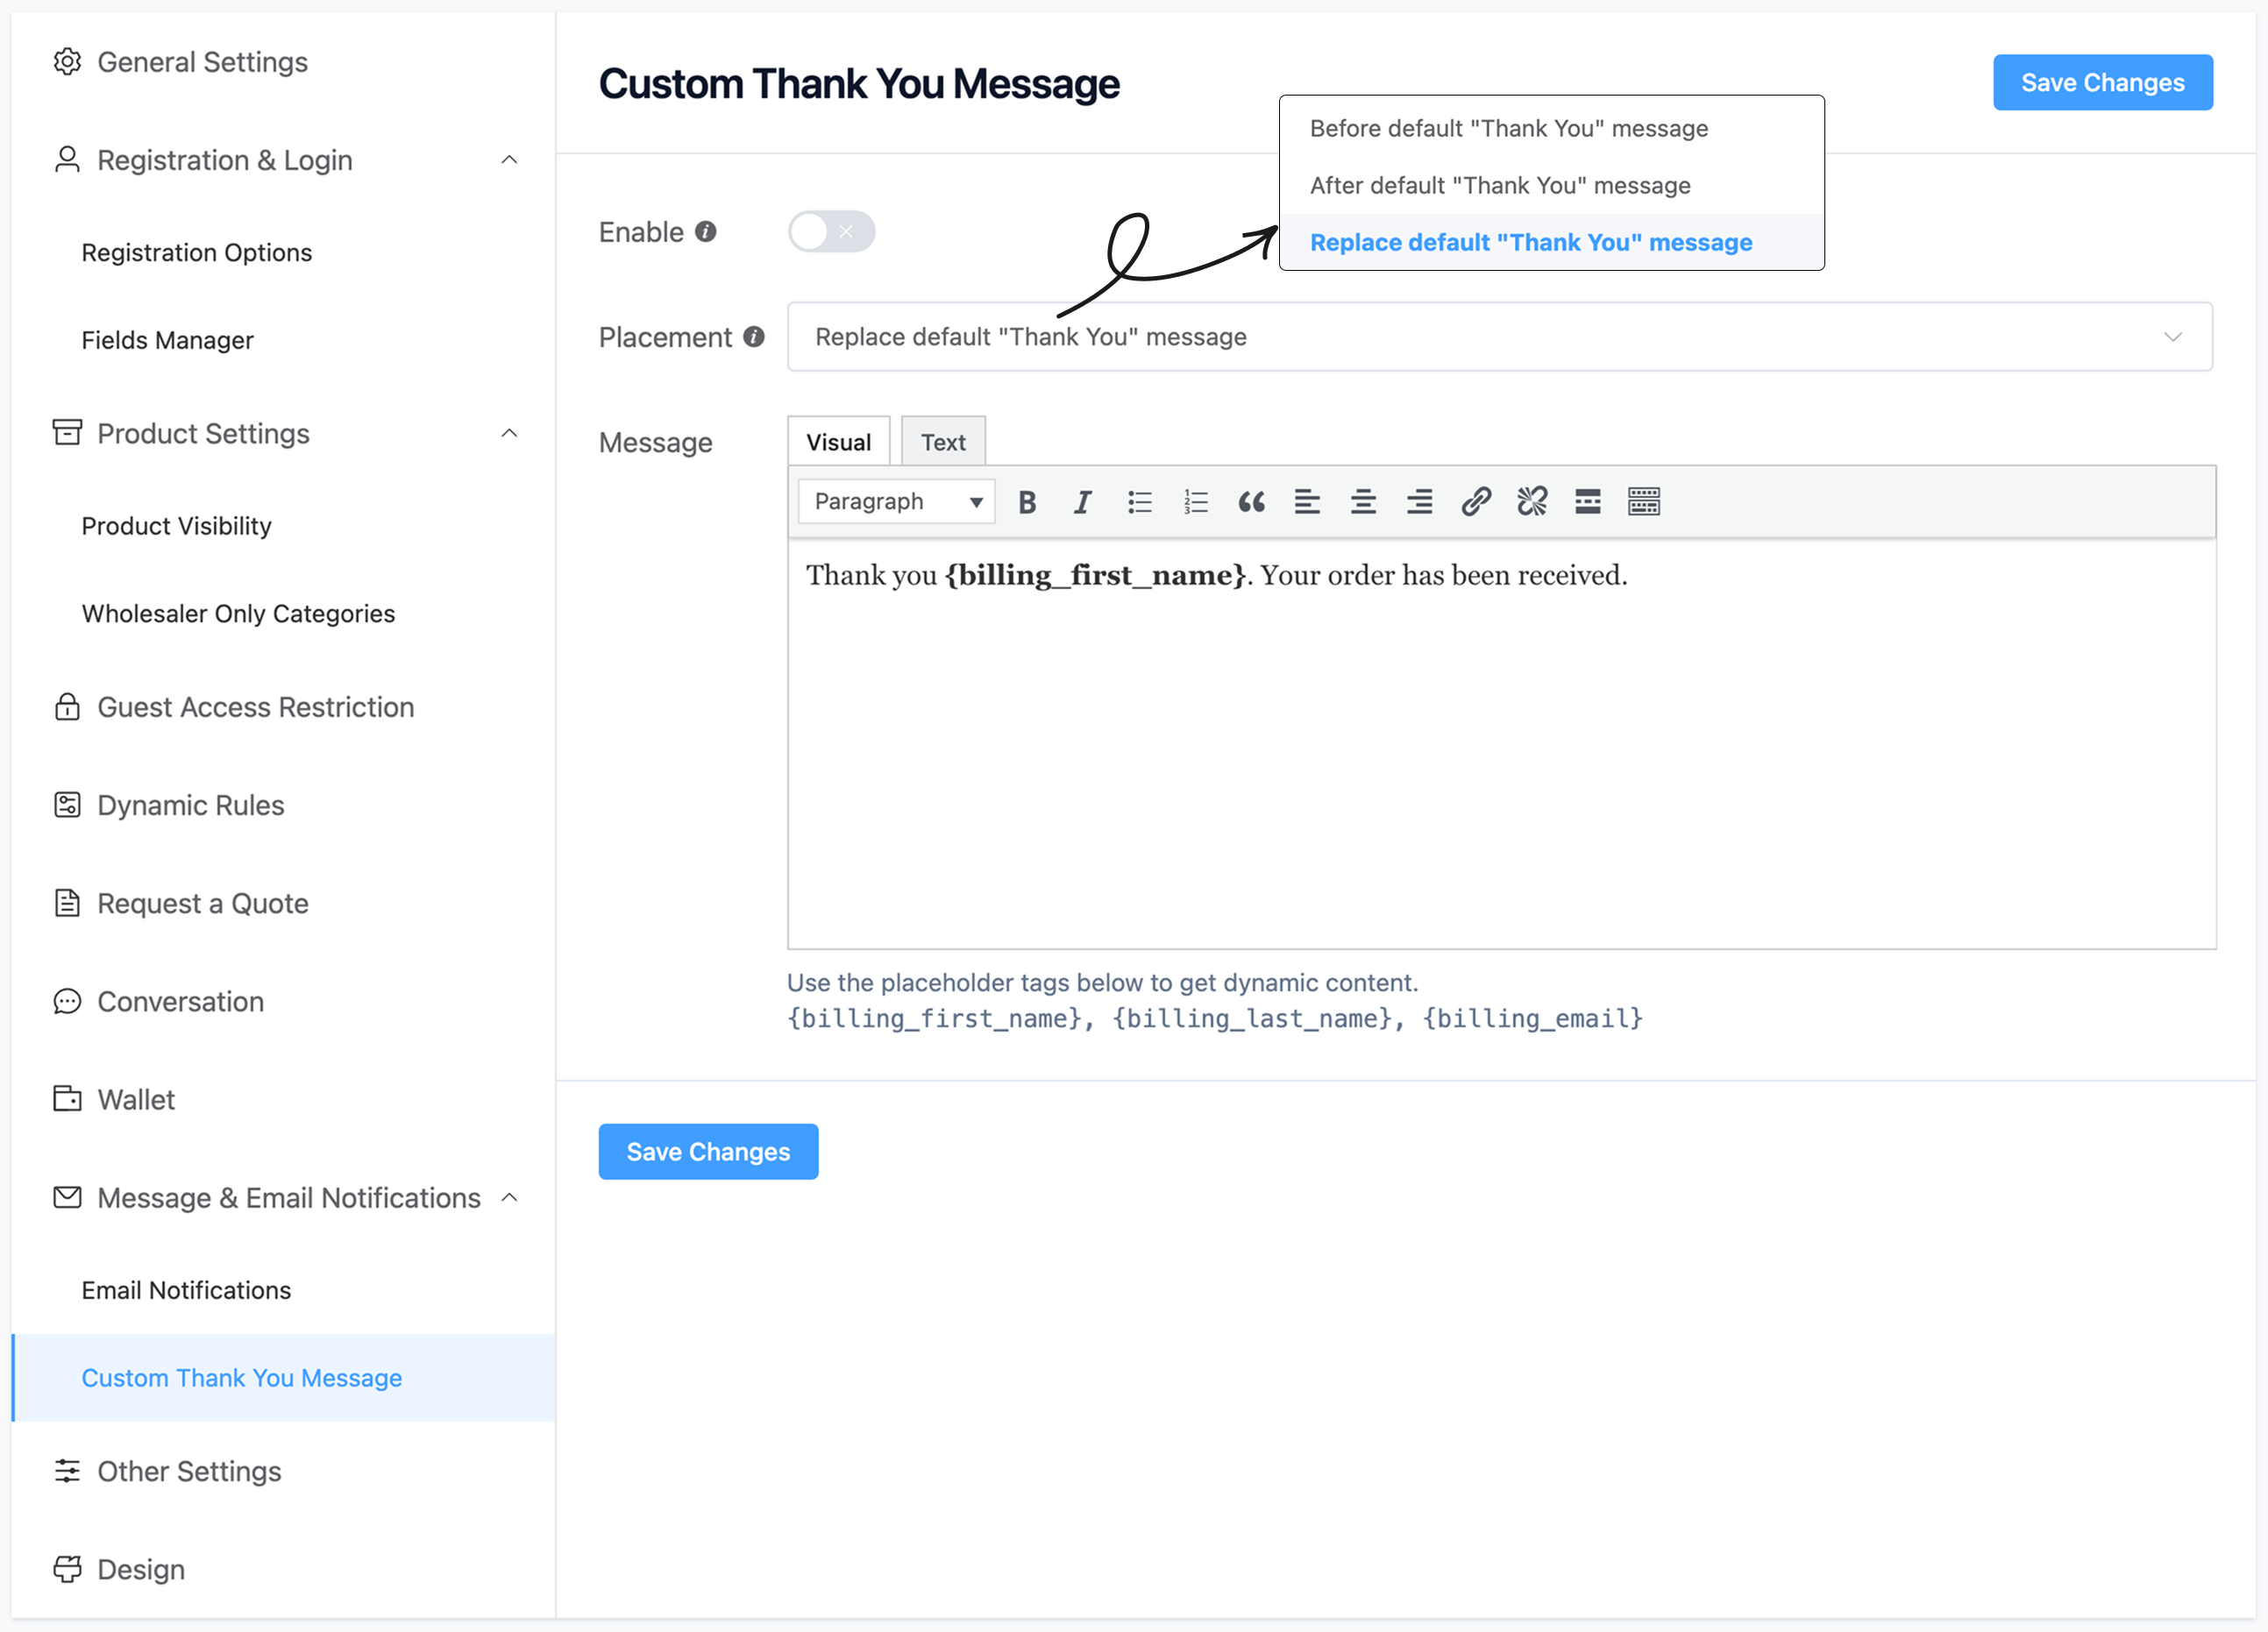Image resolution: width=2268 pixels, height=1632 pixels.
Task: Align text center in the editor
Action: pos(1363,502)
